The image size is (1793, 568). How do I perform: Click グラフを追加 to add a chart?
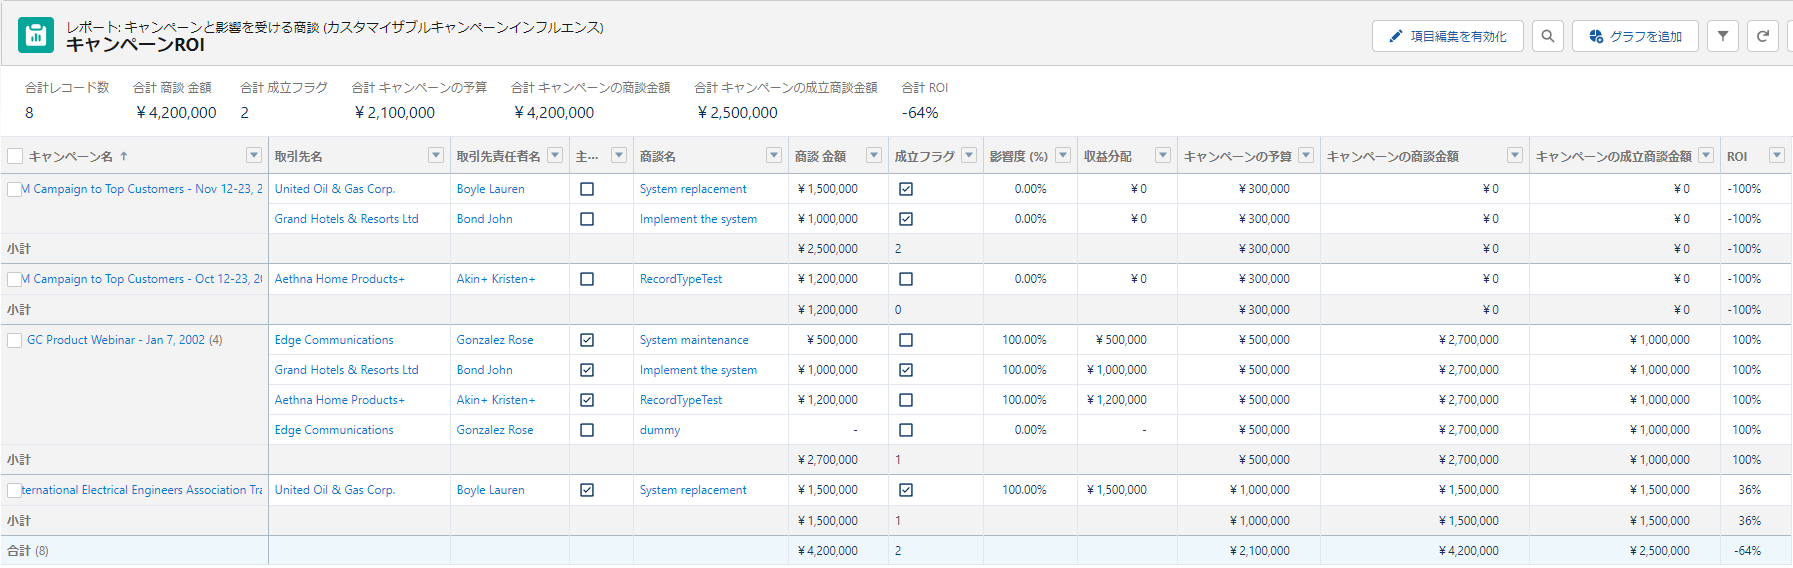pos(1635,36)
